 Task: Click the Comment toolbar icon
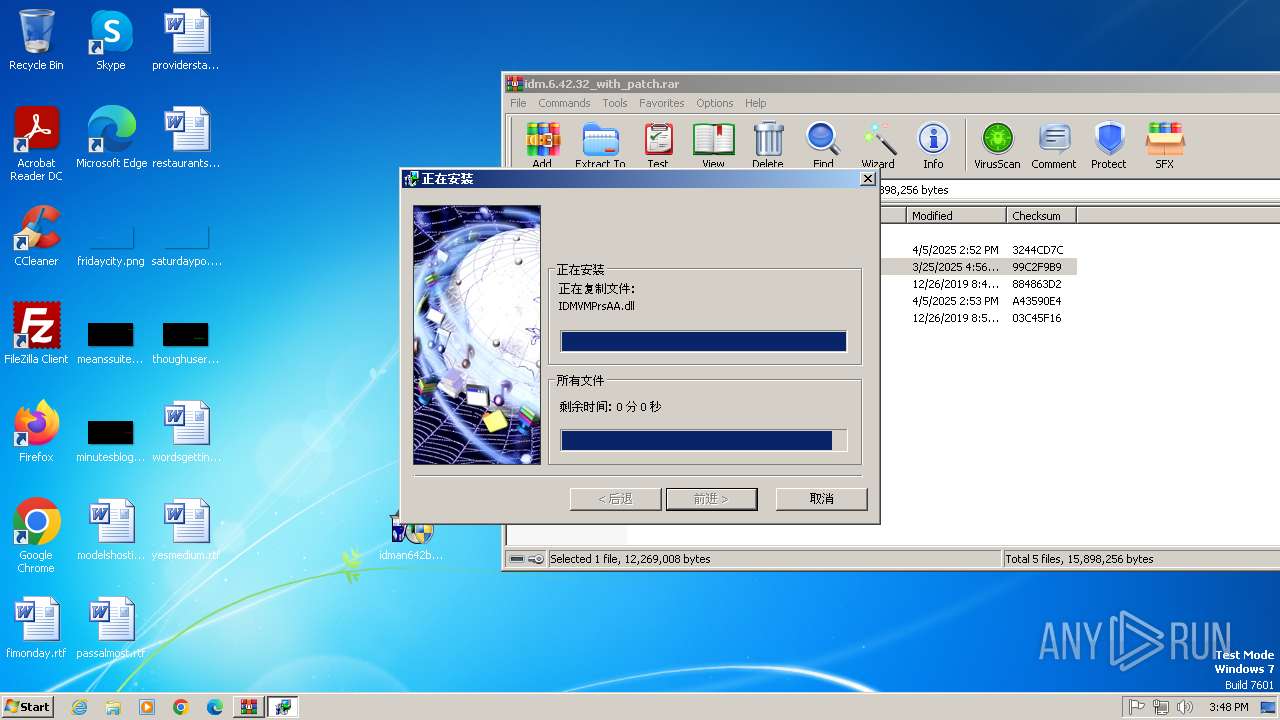1054,145
